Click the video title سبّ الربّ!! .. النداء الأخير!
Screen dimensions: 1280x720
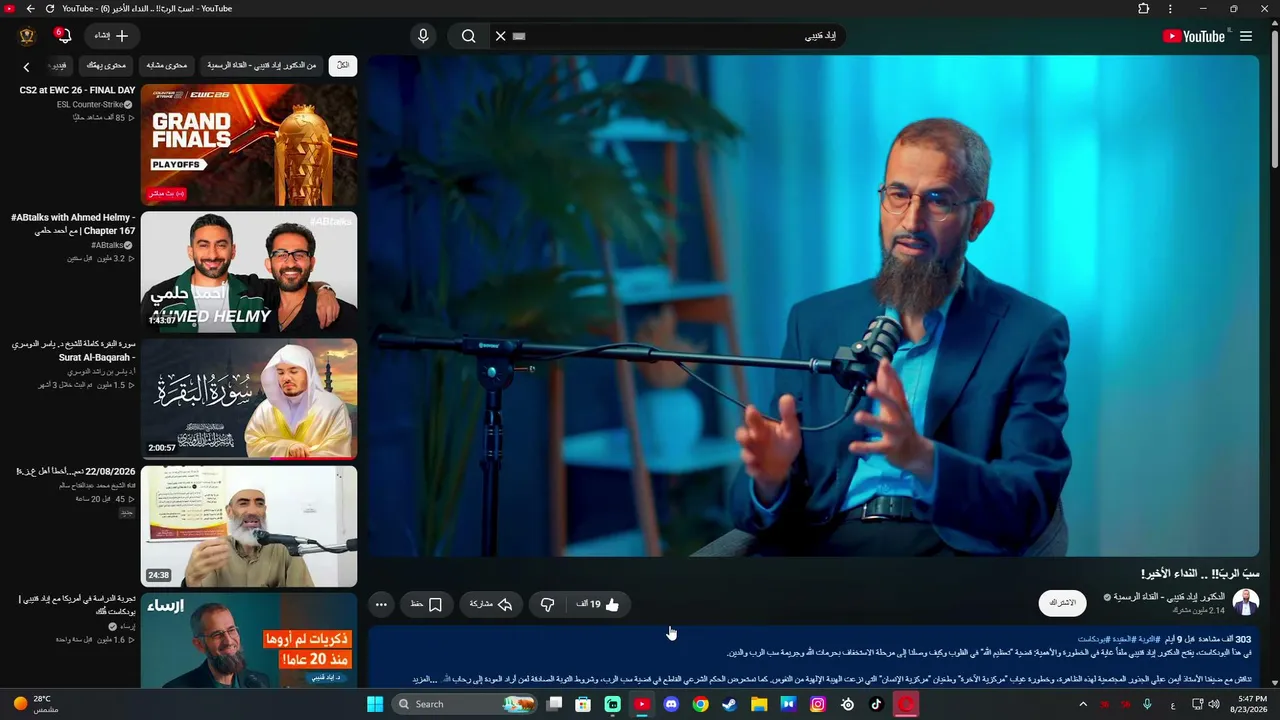[x=1200, y=574]
